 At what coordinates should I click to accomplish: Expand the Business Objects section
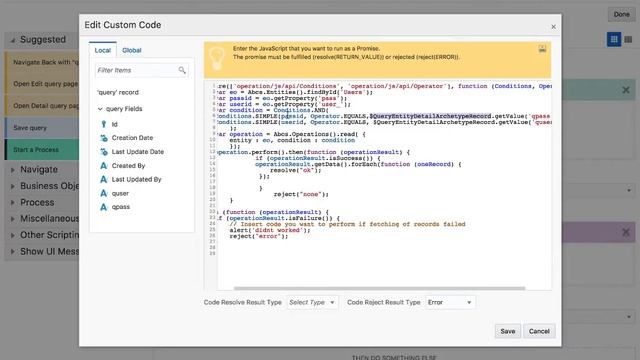[x=13, y=186]
